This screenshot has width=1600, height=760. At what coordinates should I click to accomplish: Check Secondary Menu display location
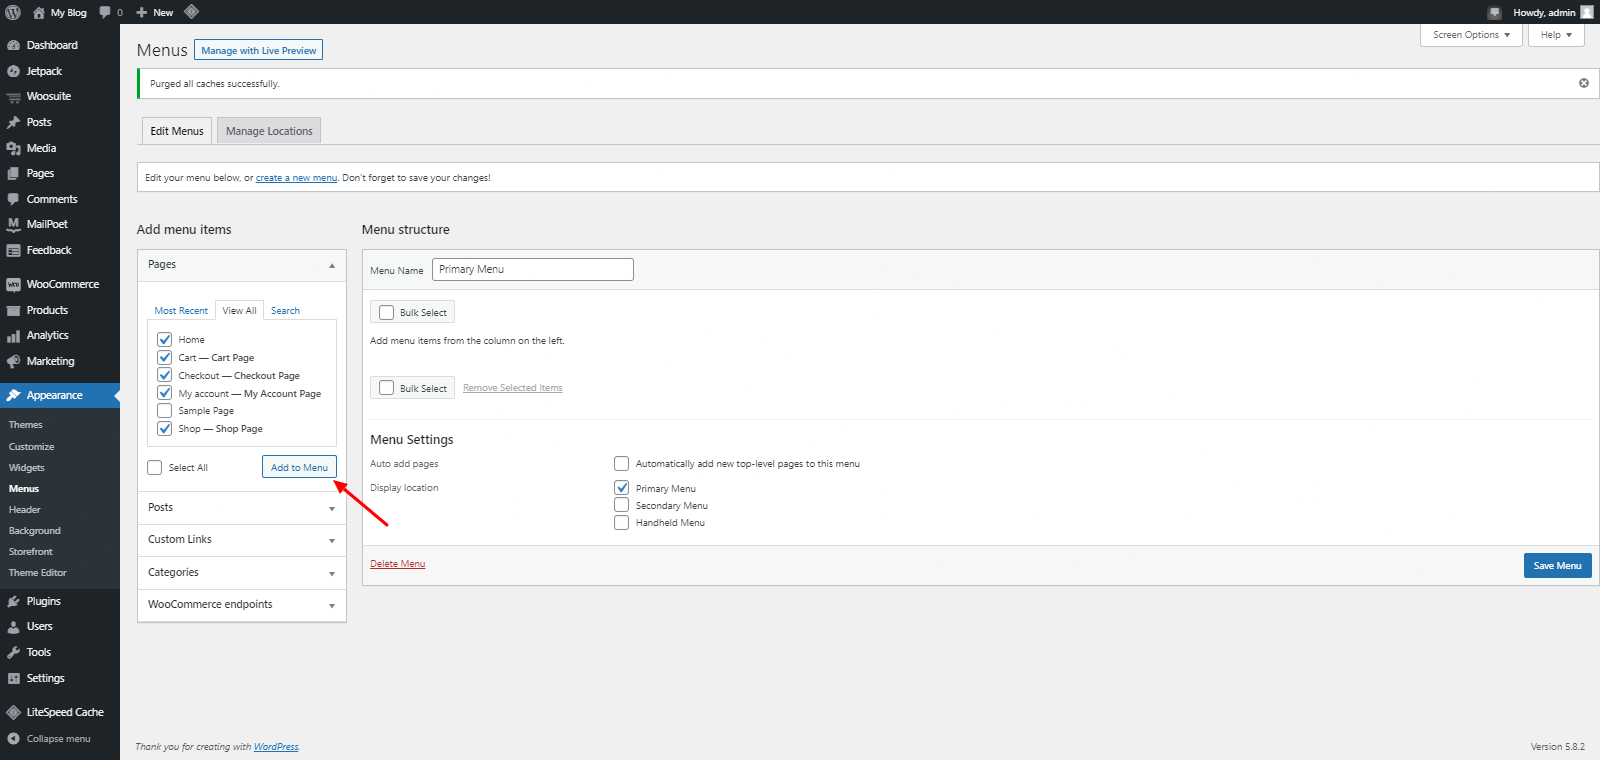(x=622, y=505)
